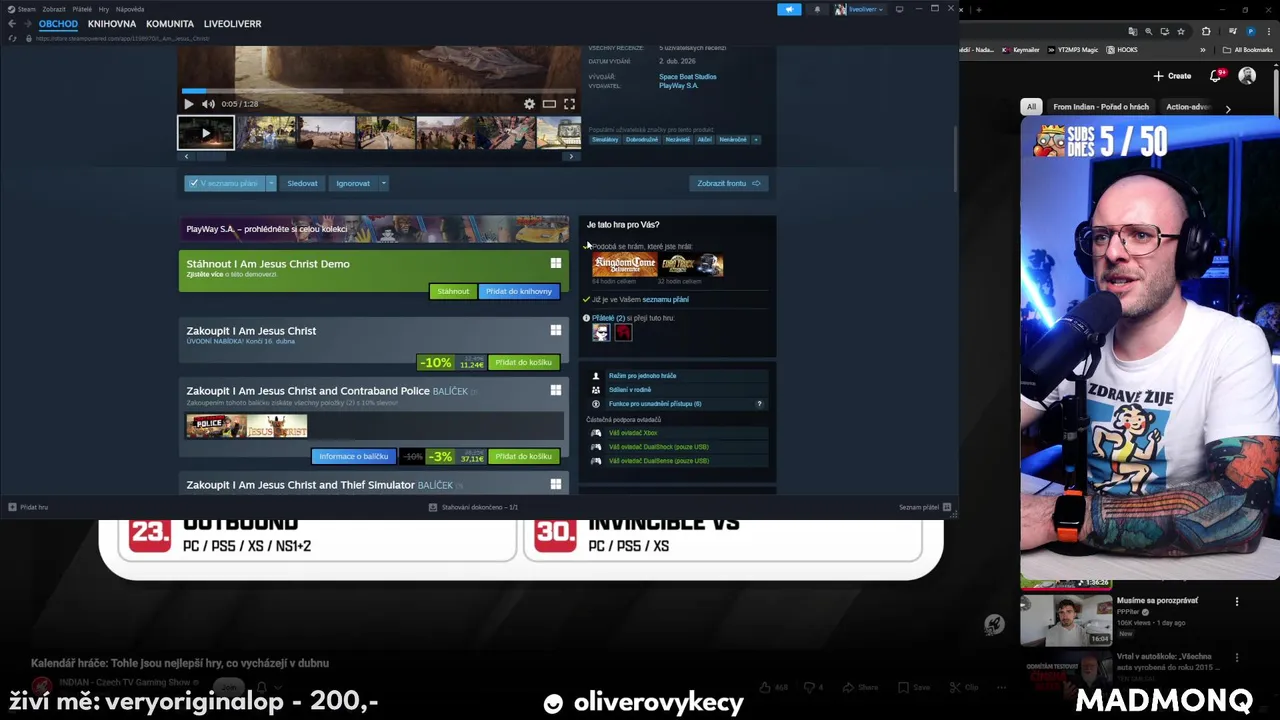The height and width of the screenshot is (720, 1280).
Task: Add Contraband Police bundle to cart
Action: (523, 456)
